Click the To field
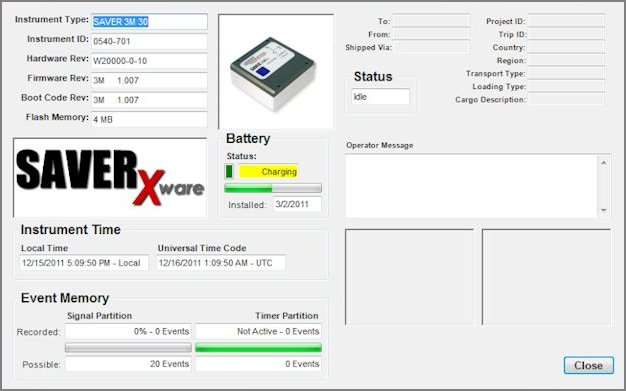 tap(431, 21)
